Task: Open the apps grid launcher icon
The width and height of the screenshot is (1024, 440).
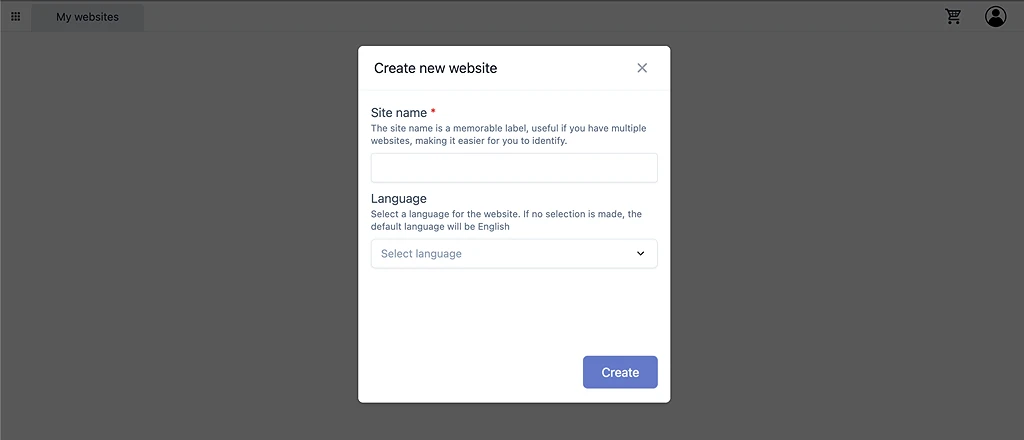Action: (15, 17)
